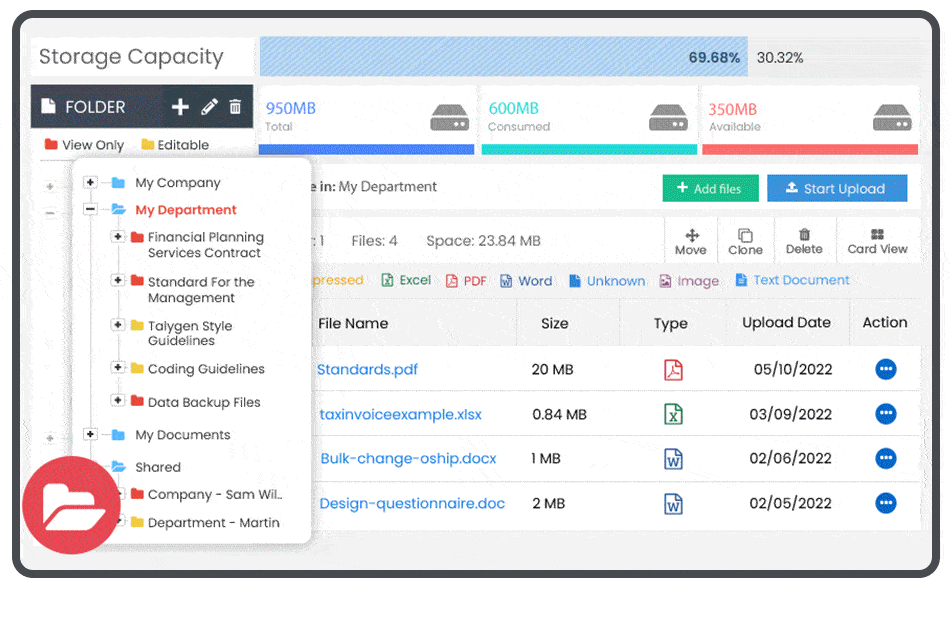Screen dimensions: 950x621
Task: Select the Image filter label
Action: pos(689,281)
